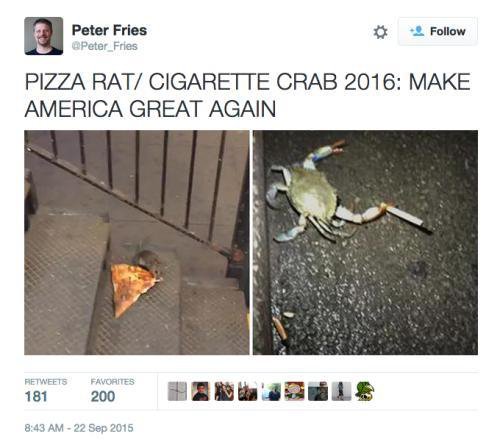Click the Peter Fries display name
The height and width of the screenshot is (442, 500).
(109, 30)
